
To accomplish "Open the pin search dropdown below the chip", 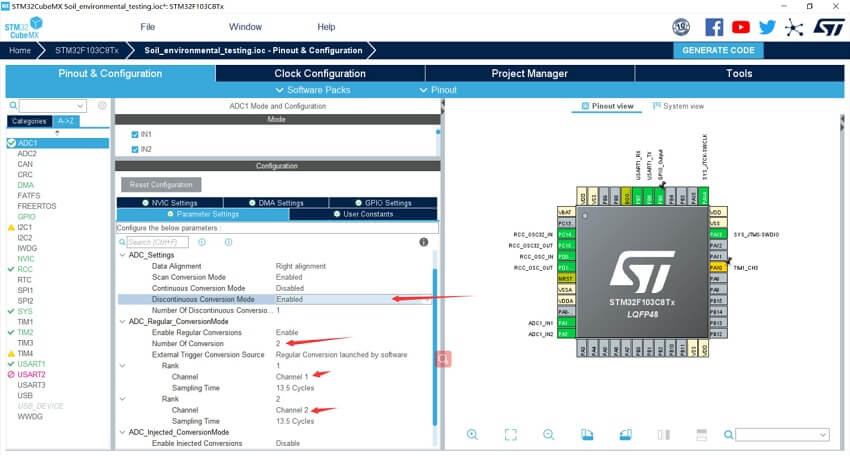I will tap(782, 434).
